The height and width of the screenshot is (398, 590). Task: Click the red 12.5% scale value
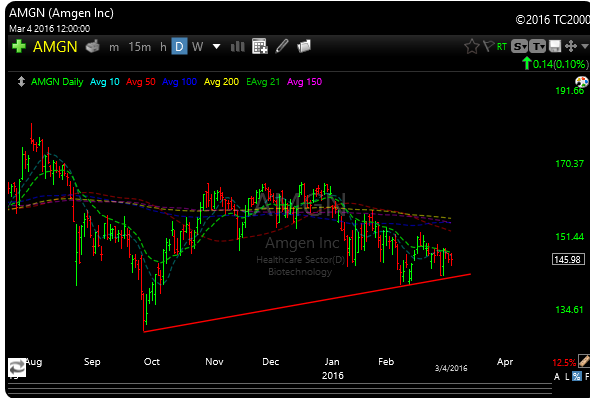(564, 363)
